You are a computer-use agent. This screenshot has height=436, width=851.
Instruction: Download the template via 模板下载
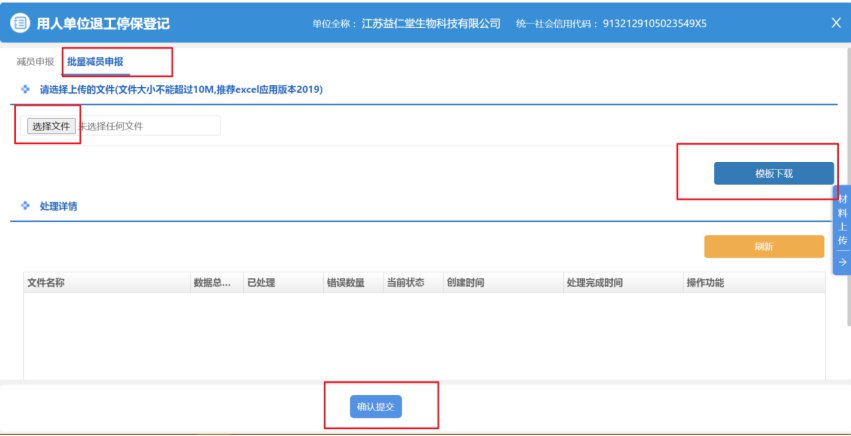pyautogui.click(x=773, y=173)
